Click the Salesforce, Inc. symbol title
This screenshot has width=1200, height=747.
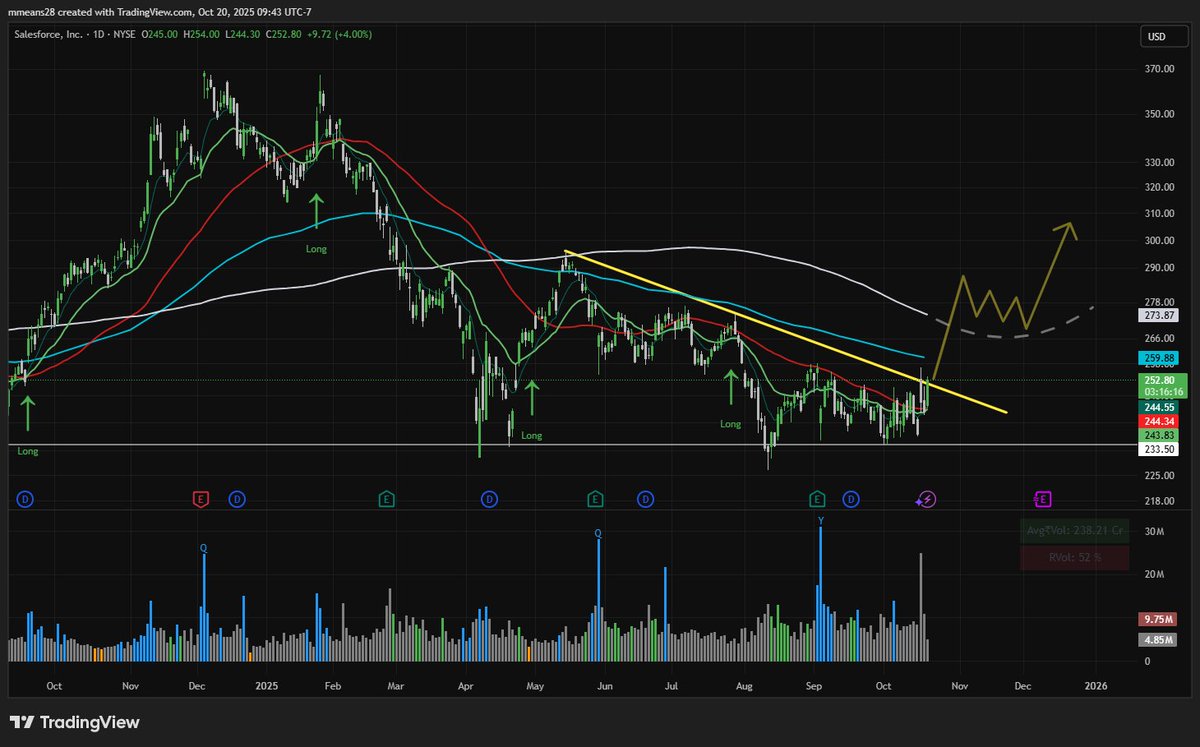tap(52, 34)
